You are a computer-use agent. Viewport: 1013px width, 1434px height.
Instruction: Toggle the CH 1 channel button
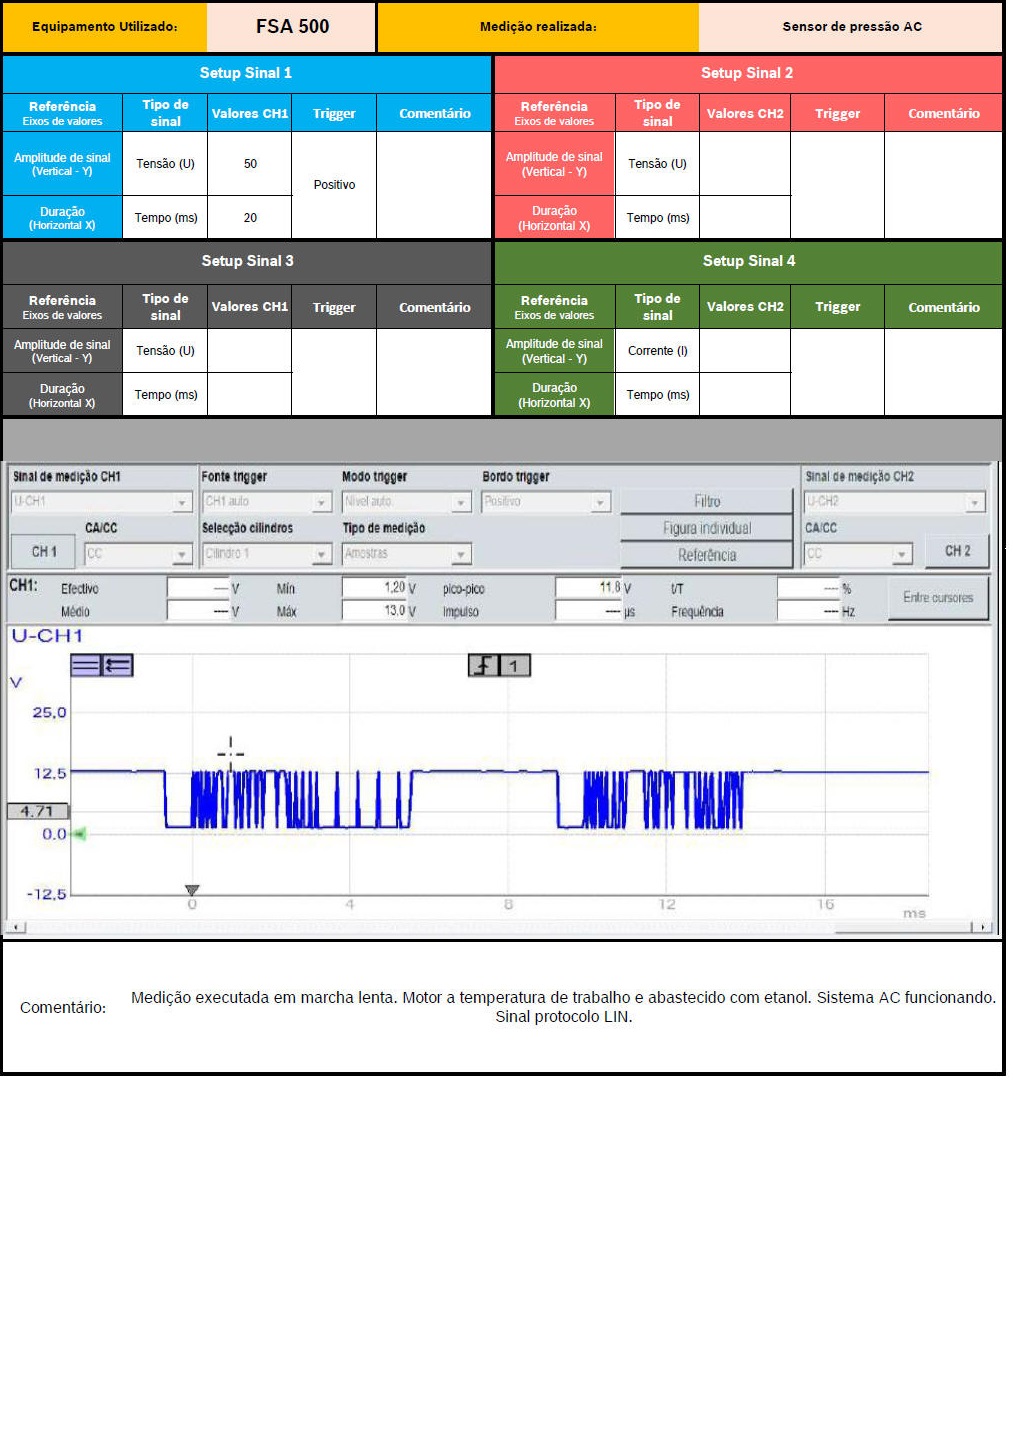click(x=45, y=552)
